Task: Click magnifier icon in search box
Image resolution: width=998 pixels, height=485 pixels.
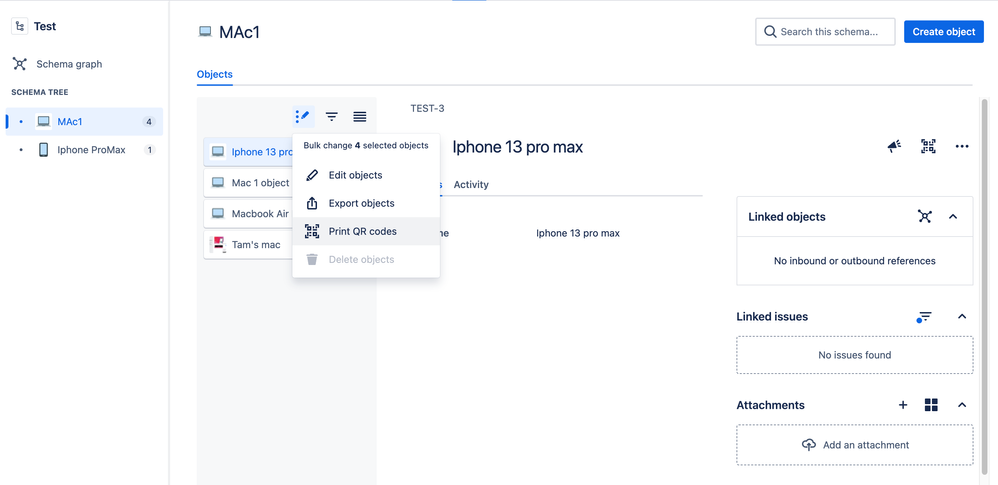Action: coord(770,32)
